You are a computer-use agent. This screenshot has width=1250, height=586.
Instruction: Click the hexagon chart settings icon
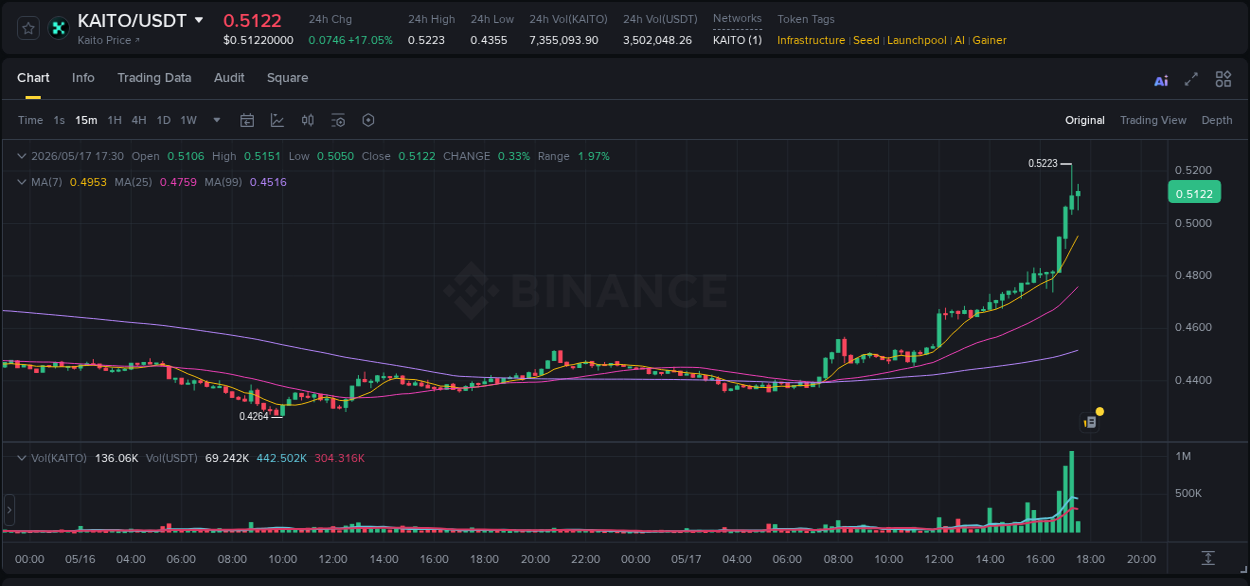click(x=368, y=120)
